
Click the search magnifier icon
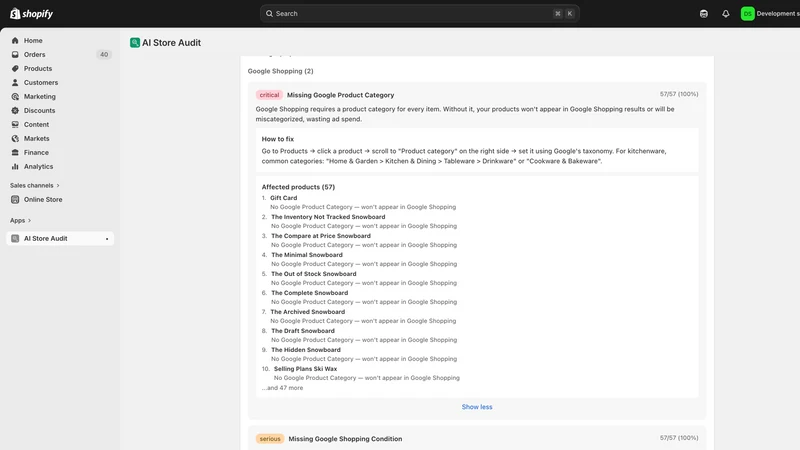pos(269,14)
